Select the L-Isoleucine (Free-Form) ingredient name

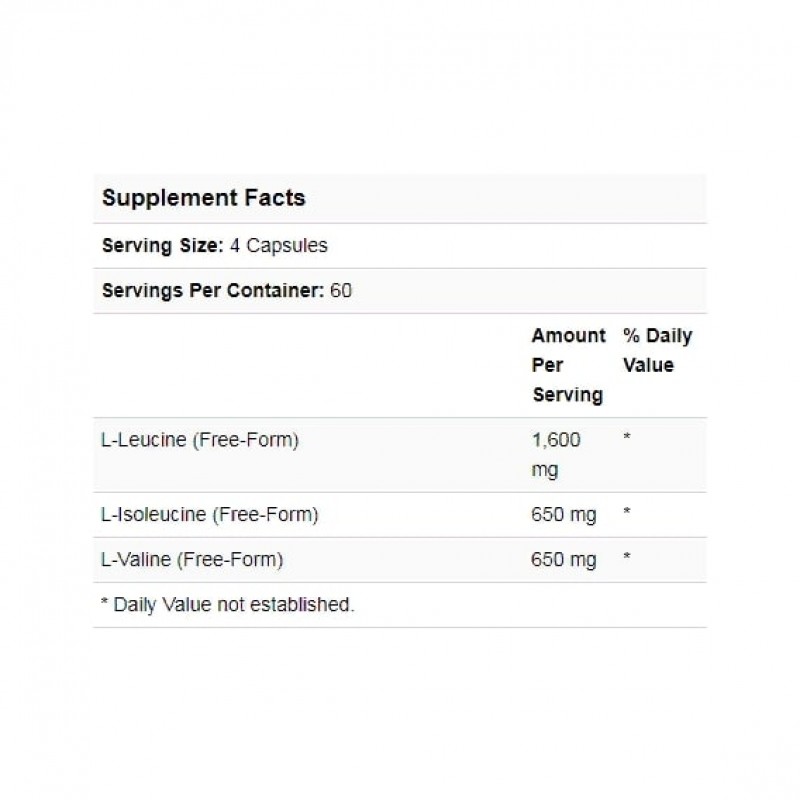tap(210, 515)
